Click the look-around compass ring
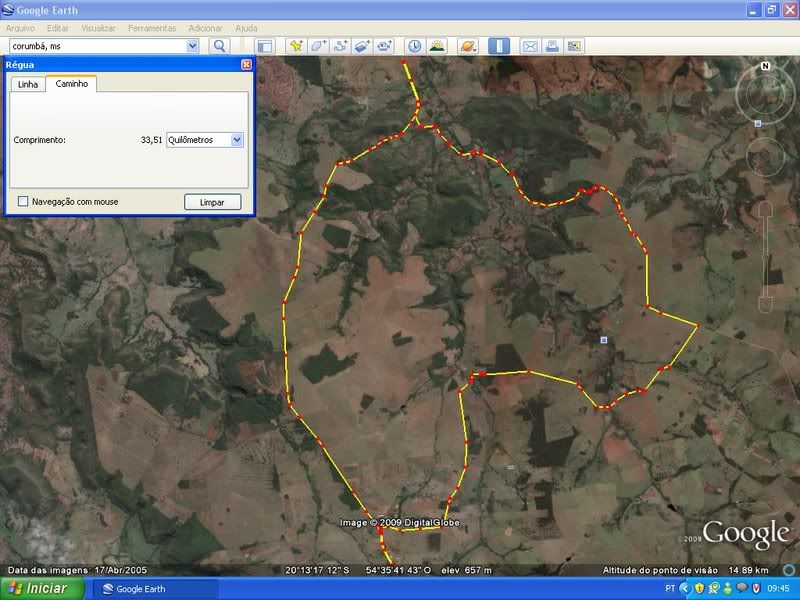This screenshot has width=800, height=600. (764, 94)
